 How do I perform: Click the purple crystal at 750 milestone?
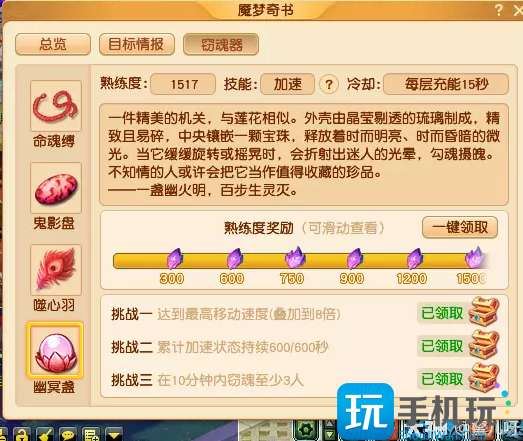(x=295, y=258)
